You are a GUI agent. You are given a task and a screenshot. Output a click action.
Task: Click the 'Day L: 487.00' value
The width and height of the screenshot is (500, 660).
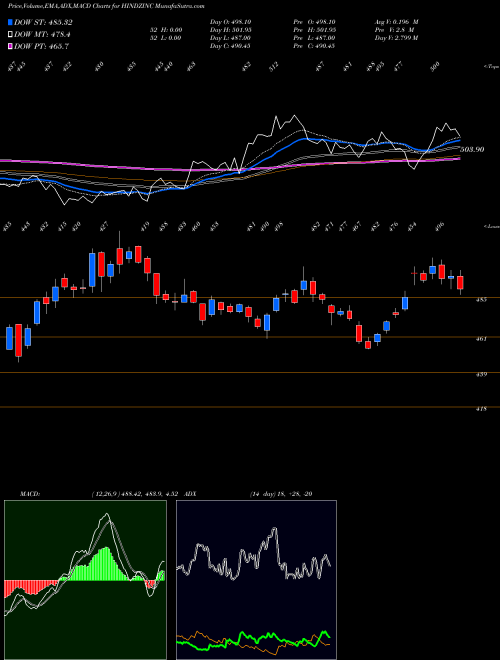click(231, 38)
